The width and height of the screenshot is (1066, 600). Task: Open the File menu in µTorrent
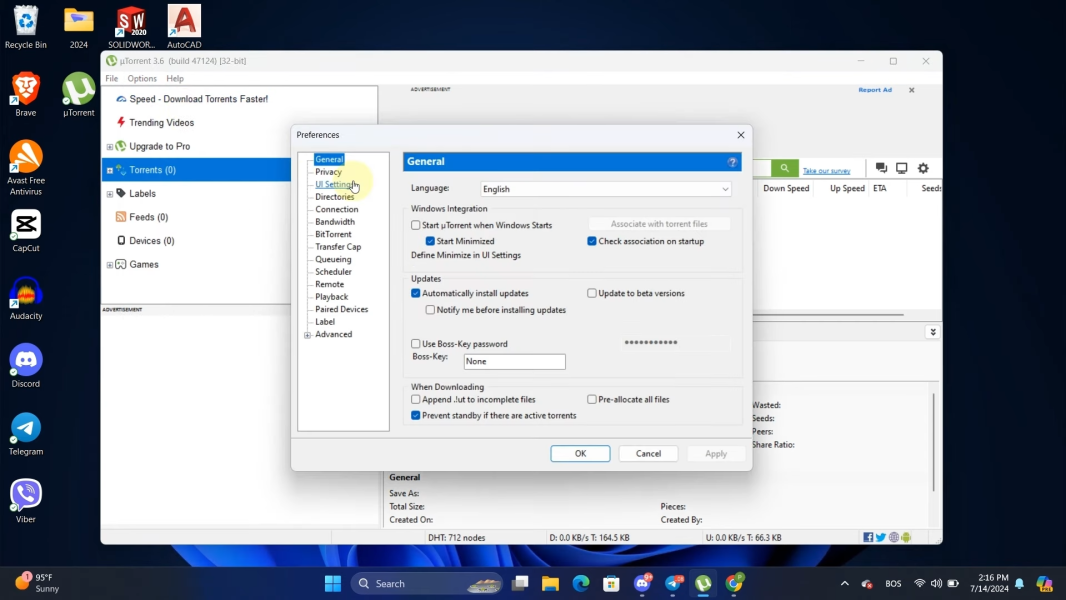point(111,78)
